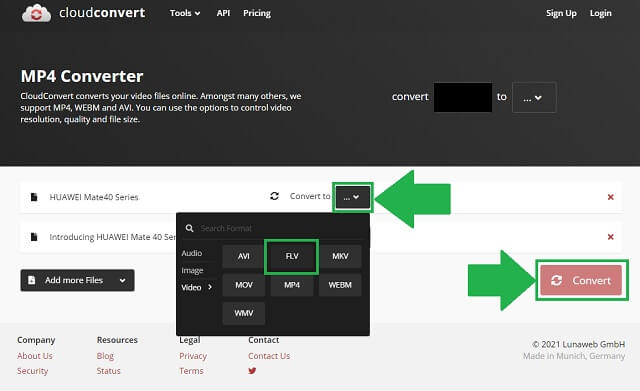Open the API page

point(223,13)
